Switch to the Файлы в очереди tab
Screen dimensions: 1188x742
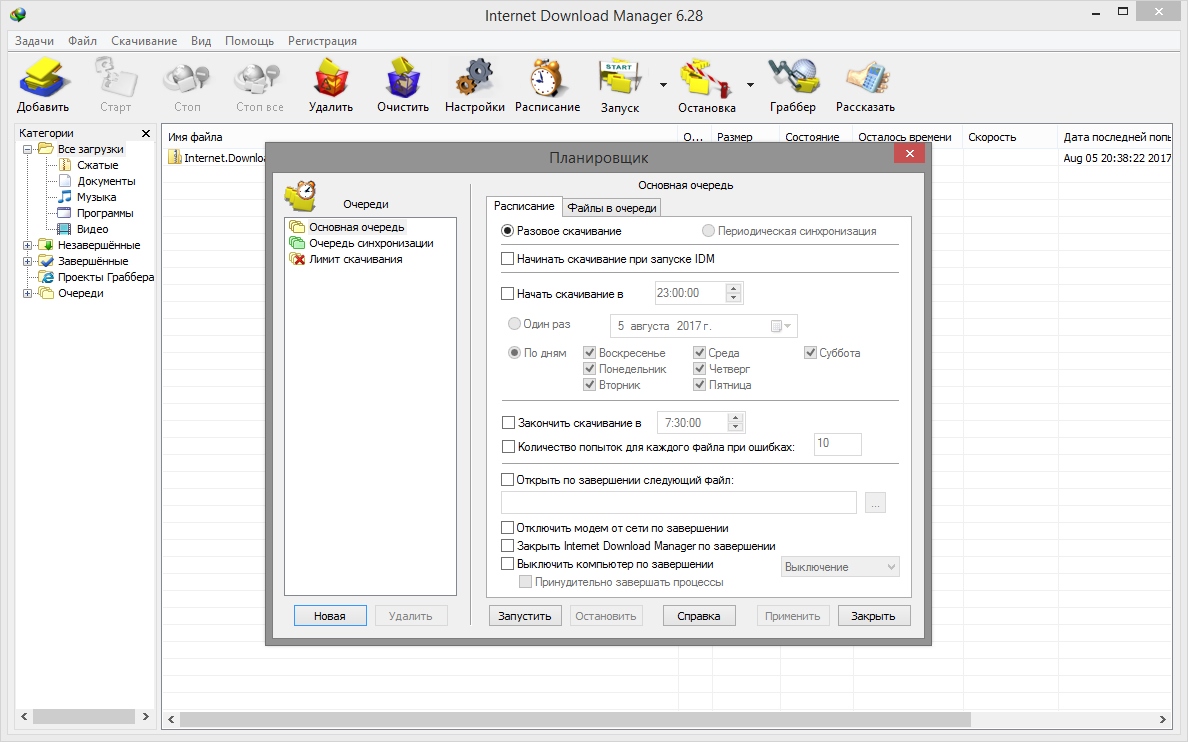(x=612, y=208)
